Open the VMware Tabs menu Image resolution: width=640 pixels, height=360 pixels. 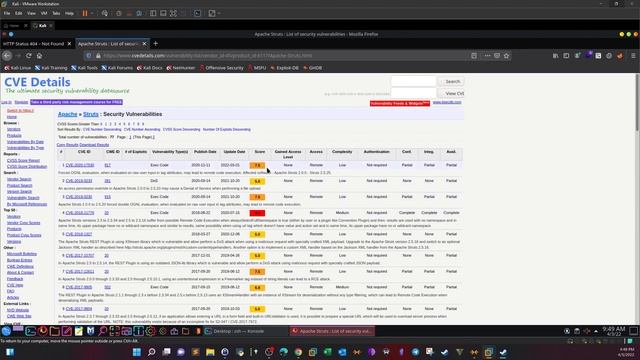pyautogui.click(x=56, y=13)
